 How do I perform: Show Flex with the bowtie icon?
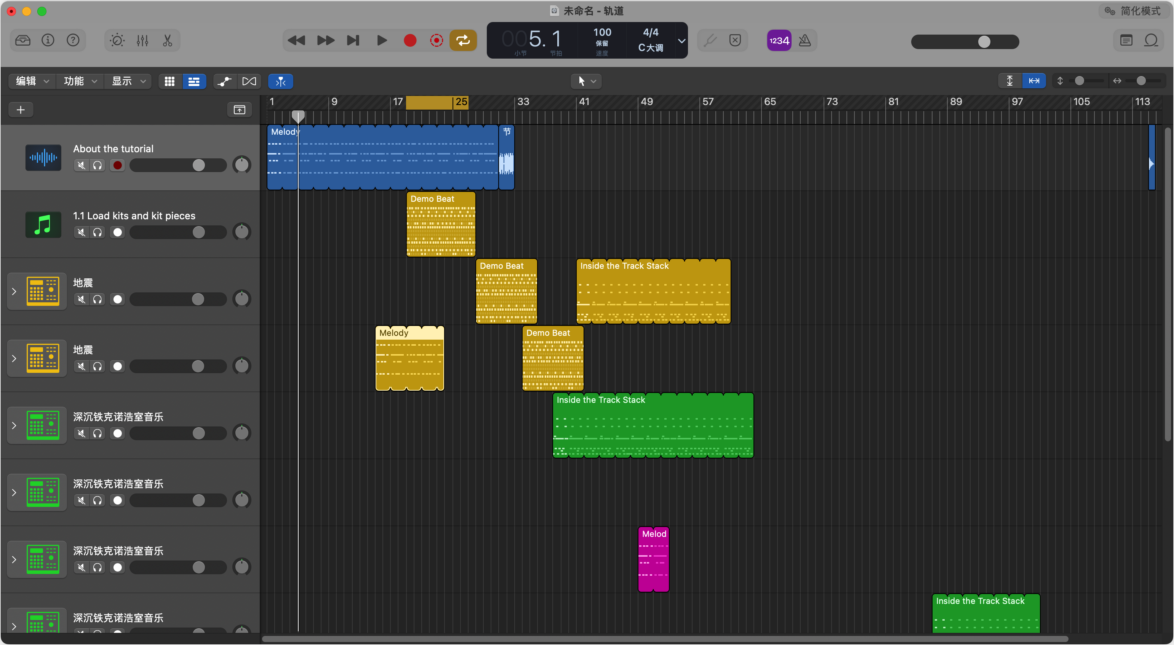249,81
